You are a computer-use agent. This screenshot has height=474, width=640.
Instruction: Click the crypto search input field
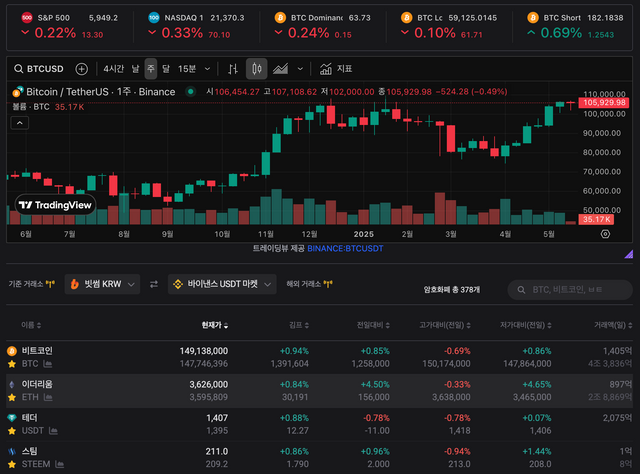[570, 289]
